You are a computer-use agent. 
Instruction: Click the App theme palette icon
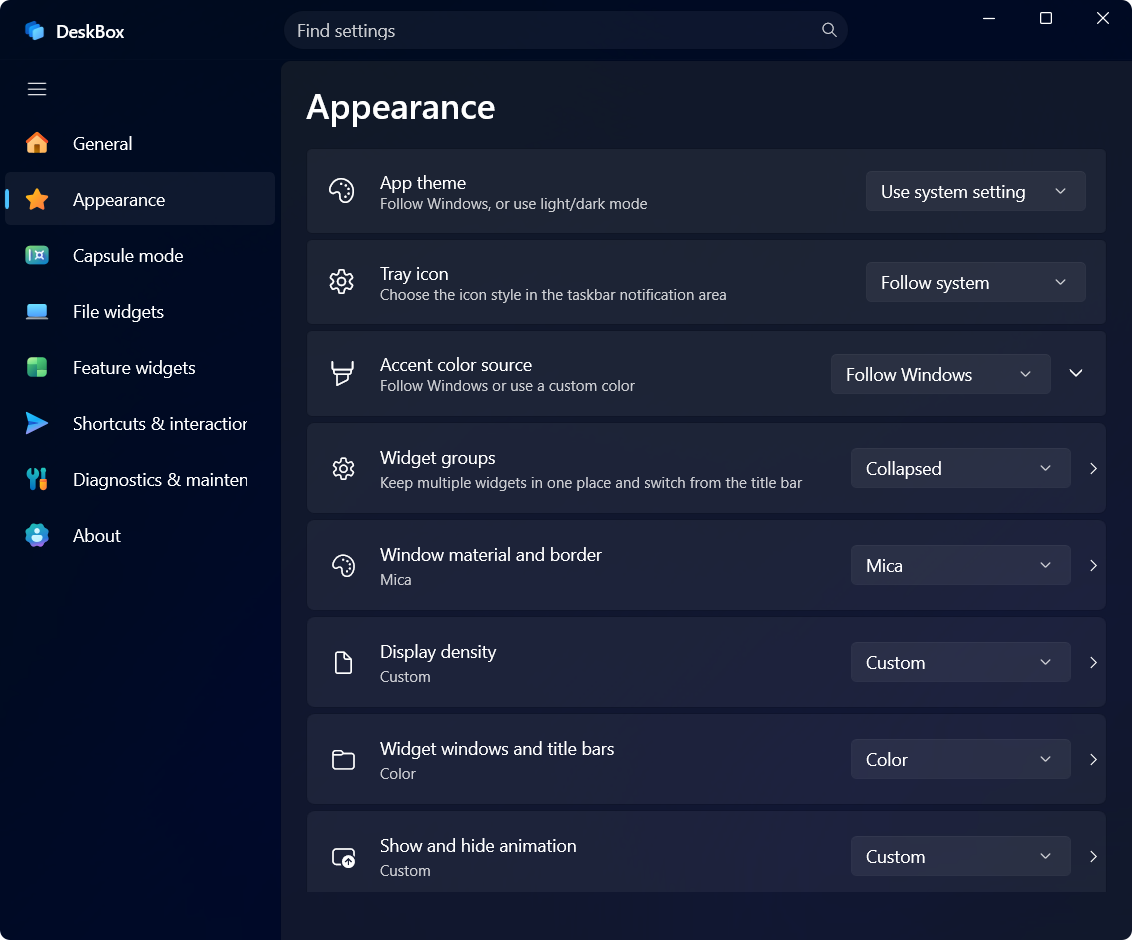pyautogui.click(x=341, y=191)
